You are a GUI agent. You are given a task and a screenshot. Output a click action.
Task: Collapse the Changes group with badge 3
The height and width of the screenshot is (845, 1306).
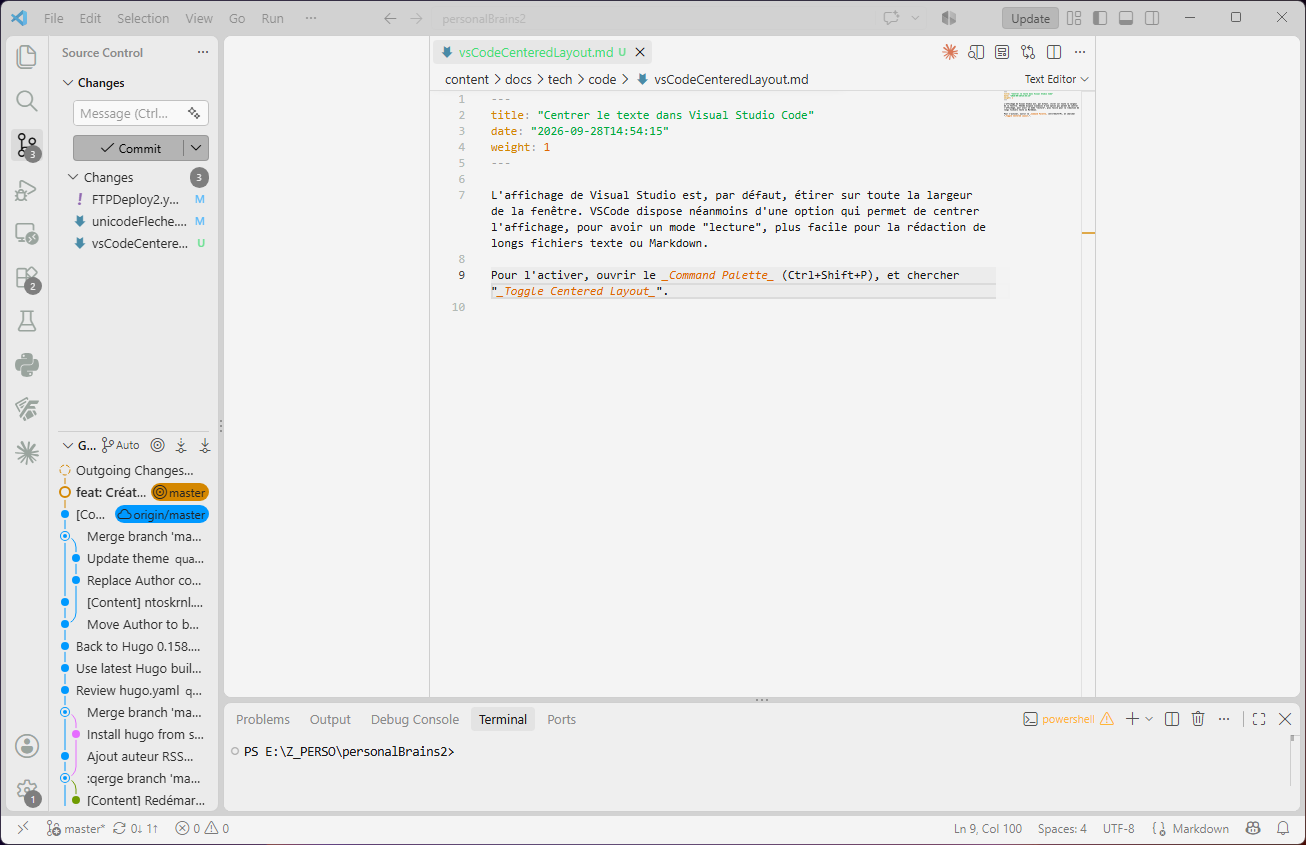click(x=135, y=177)
